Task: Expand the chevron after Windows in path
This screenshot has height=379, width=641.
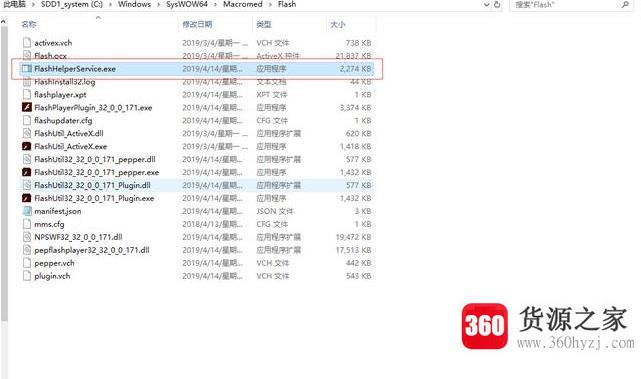Action: (x=158, y=4)
